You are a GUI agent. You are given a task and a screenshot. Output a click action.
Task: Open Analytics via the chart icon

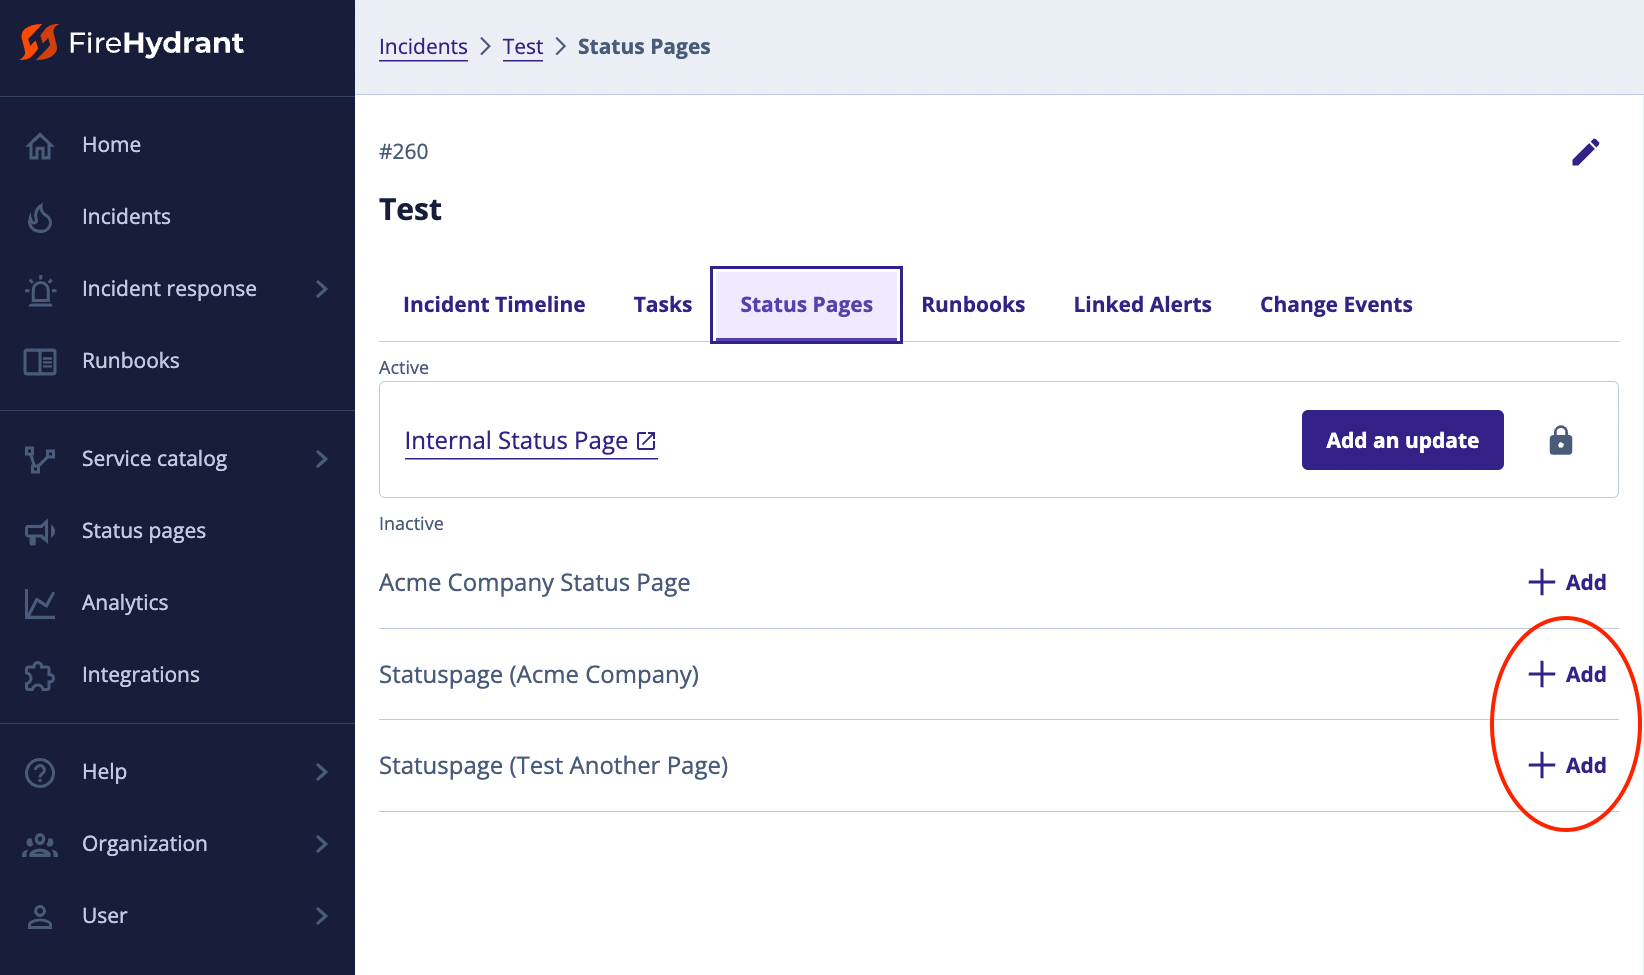click(40, 603)
